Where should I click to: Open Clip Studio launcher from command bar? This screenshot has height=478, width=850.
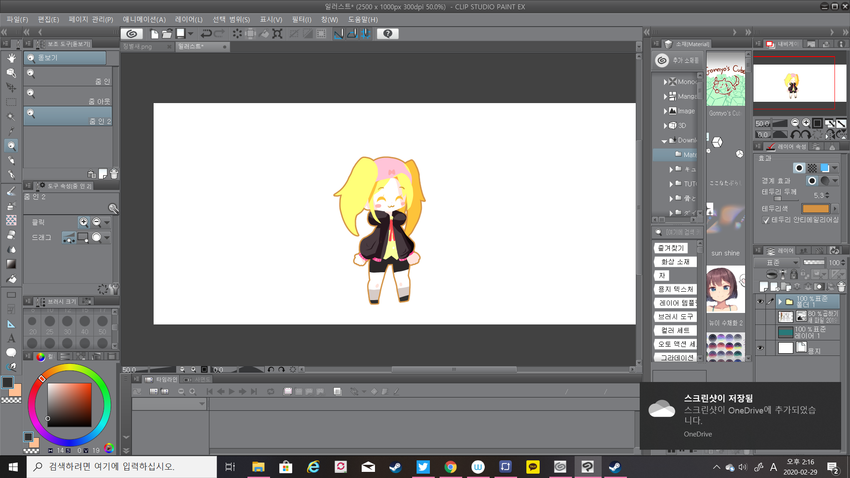(132, 34)
